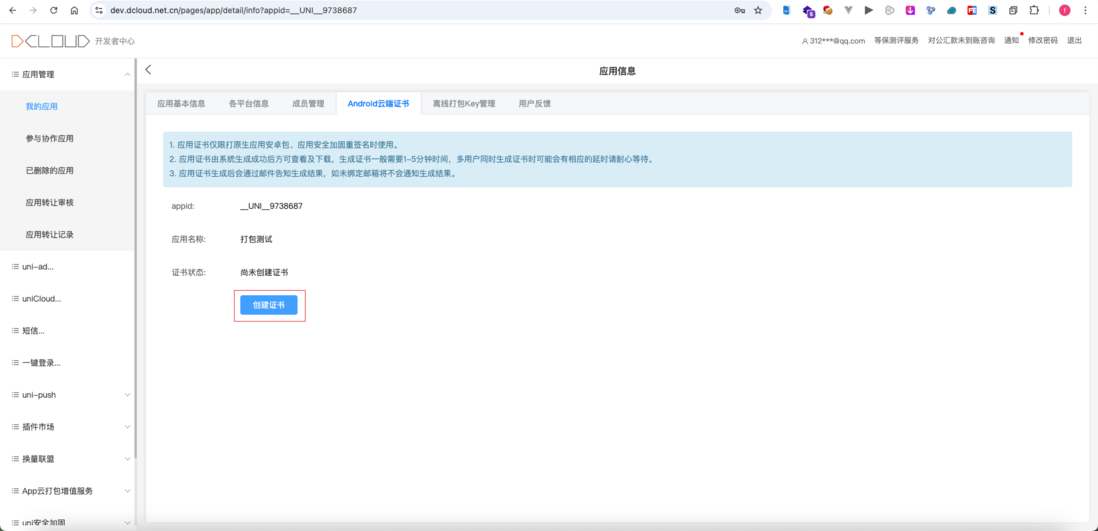1098x531 pixels.
Task: Click the gray circular extension icon
Action: (889, 11)
